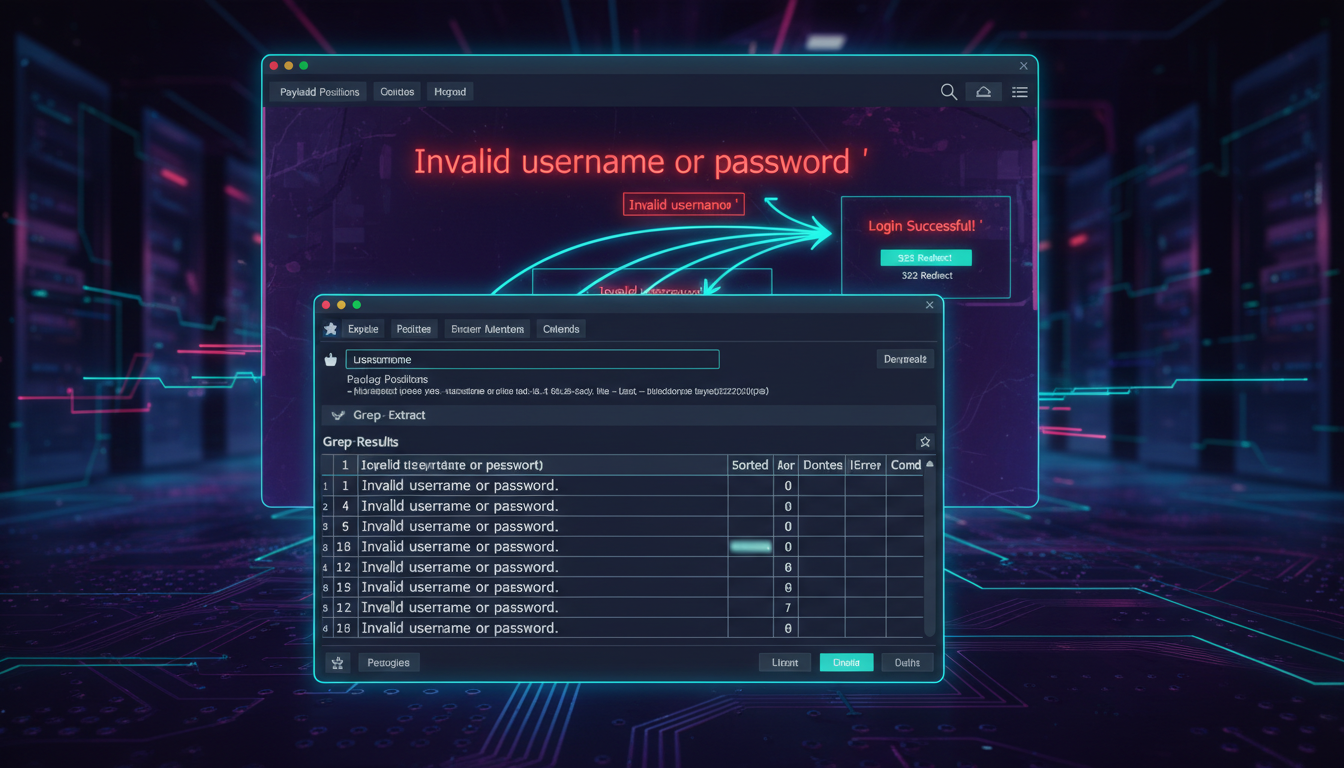The height and width of the screenshot is (768, 1344).
Task: Click the teal bar in the Sorted column
Action: 751,547
